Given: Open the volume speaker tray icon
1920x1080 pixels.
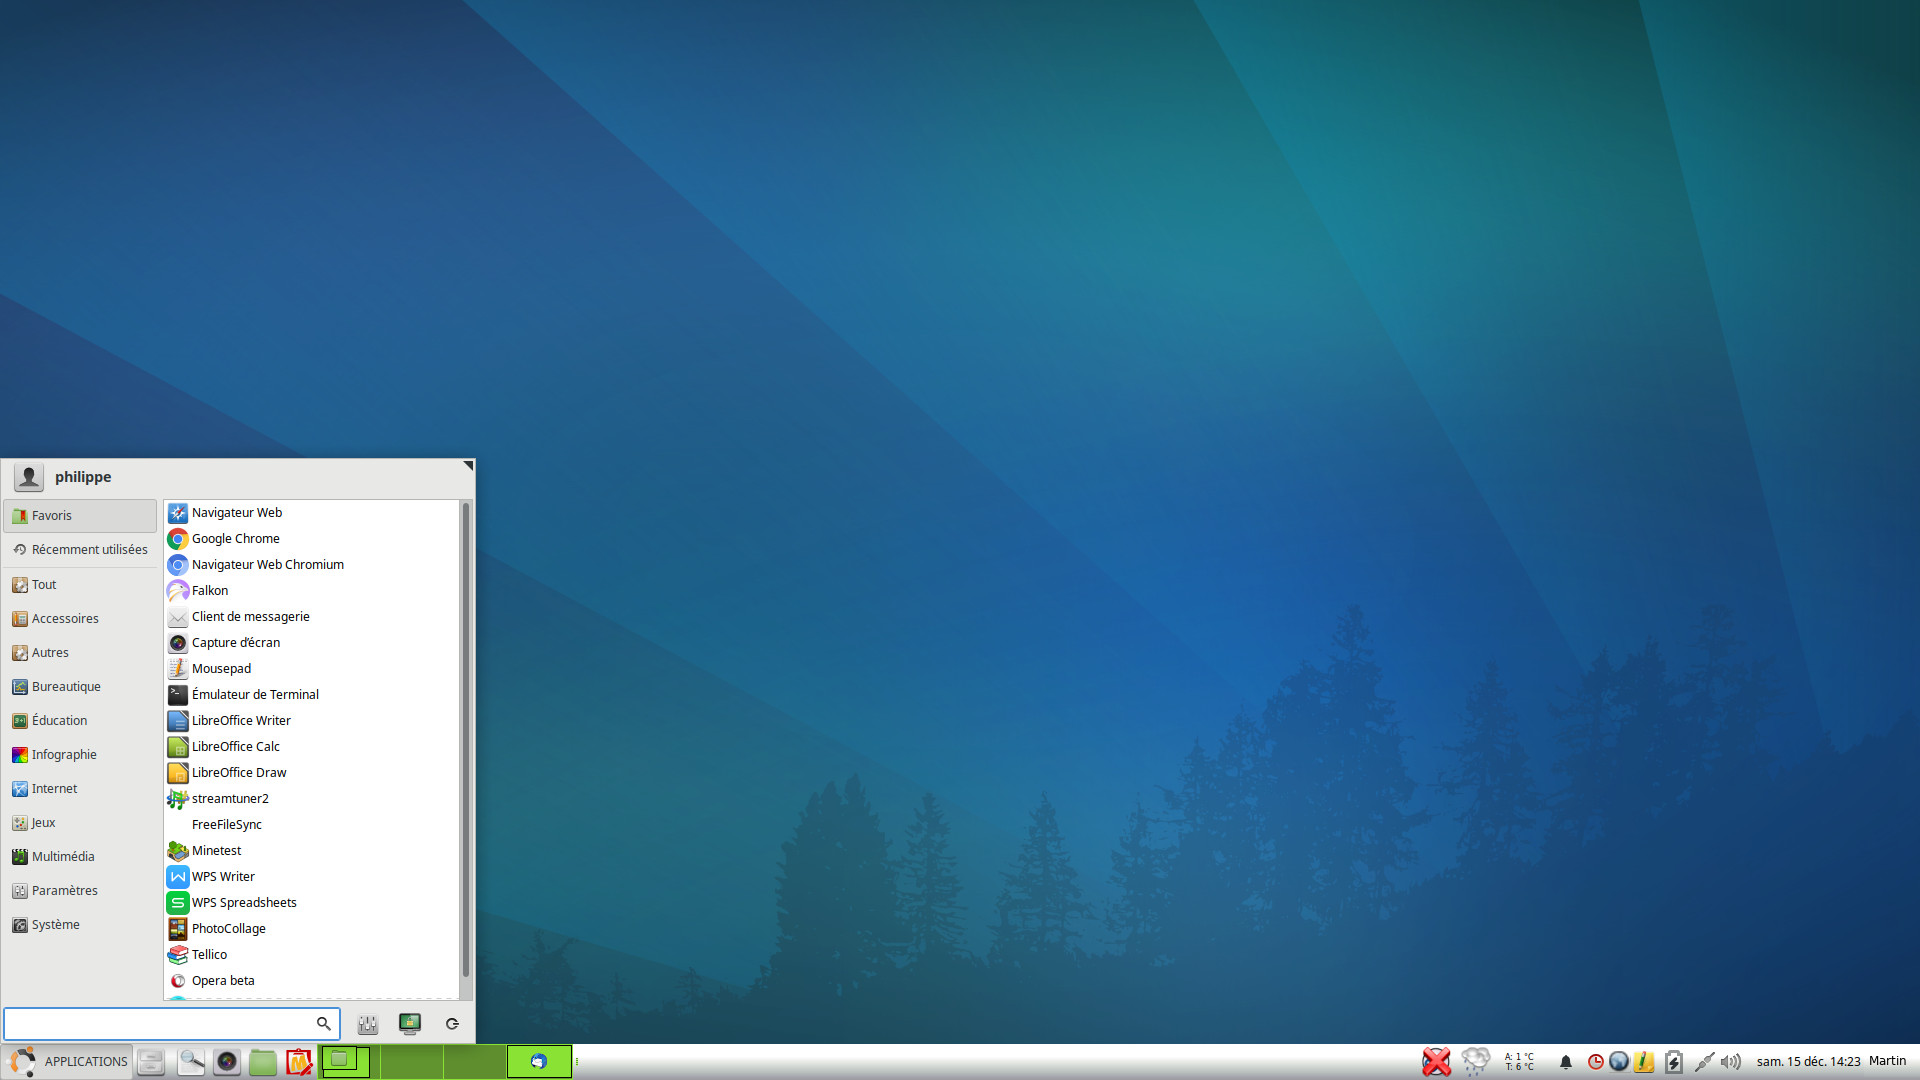Looking at the screenshot, I should [x=1731, y=1061].
